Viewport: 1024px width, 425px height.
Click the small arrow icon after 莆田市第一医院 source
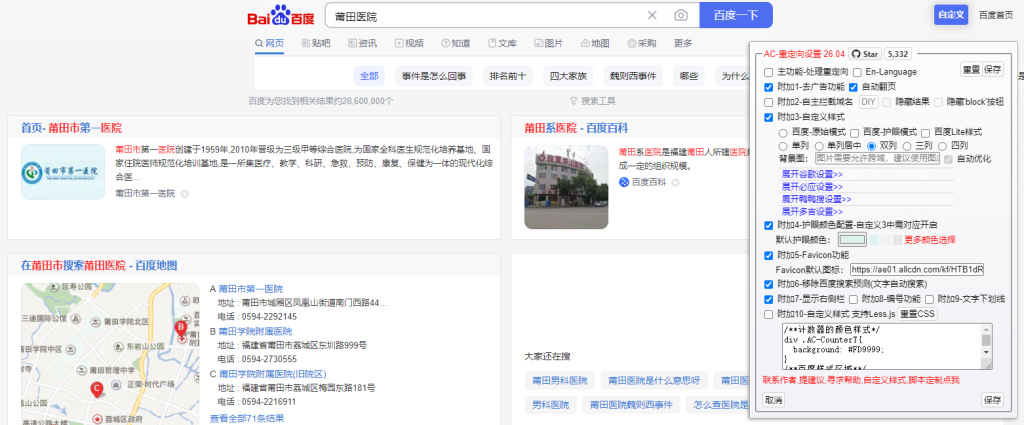point(184,194)
